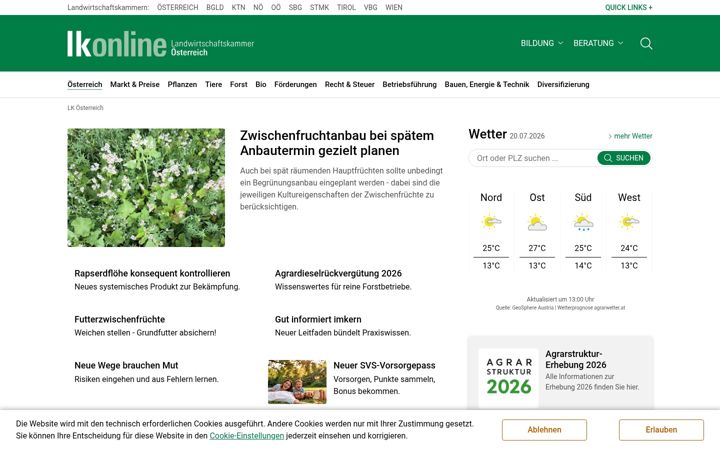Select STMK chamber link
The width and height of the screenshot is (720, 450).
tap(319, 7)
